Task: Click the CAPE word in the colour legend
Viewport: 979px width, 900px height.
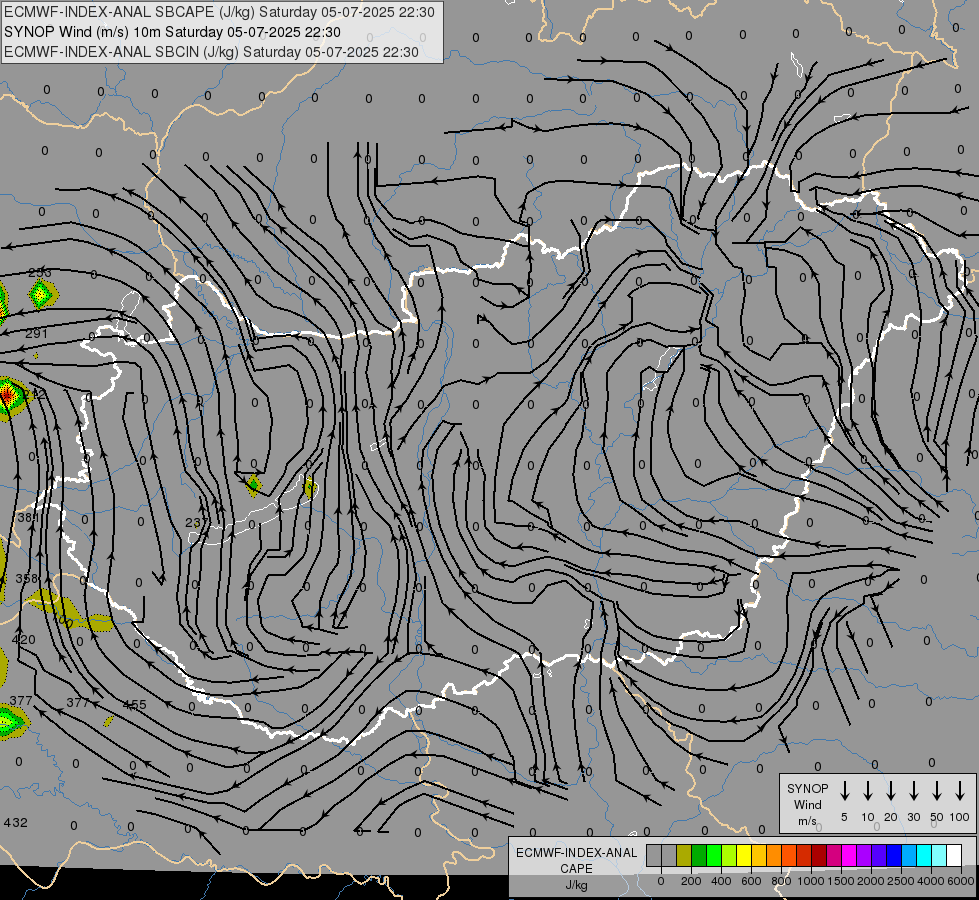Action: tap(576, 869)
